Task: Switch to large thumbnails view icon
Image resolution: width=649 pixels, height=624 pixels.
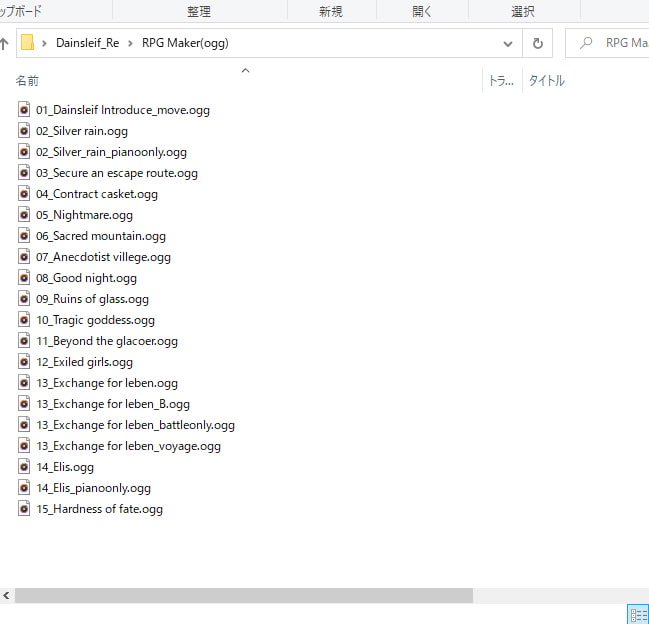Action: coord(637,614)
